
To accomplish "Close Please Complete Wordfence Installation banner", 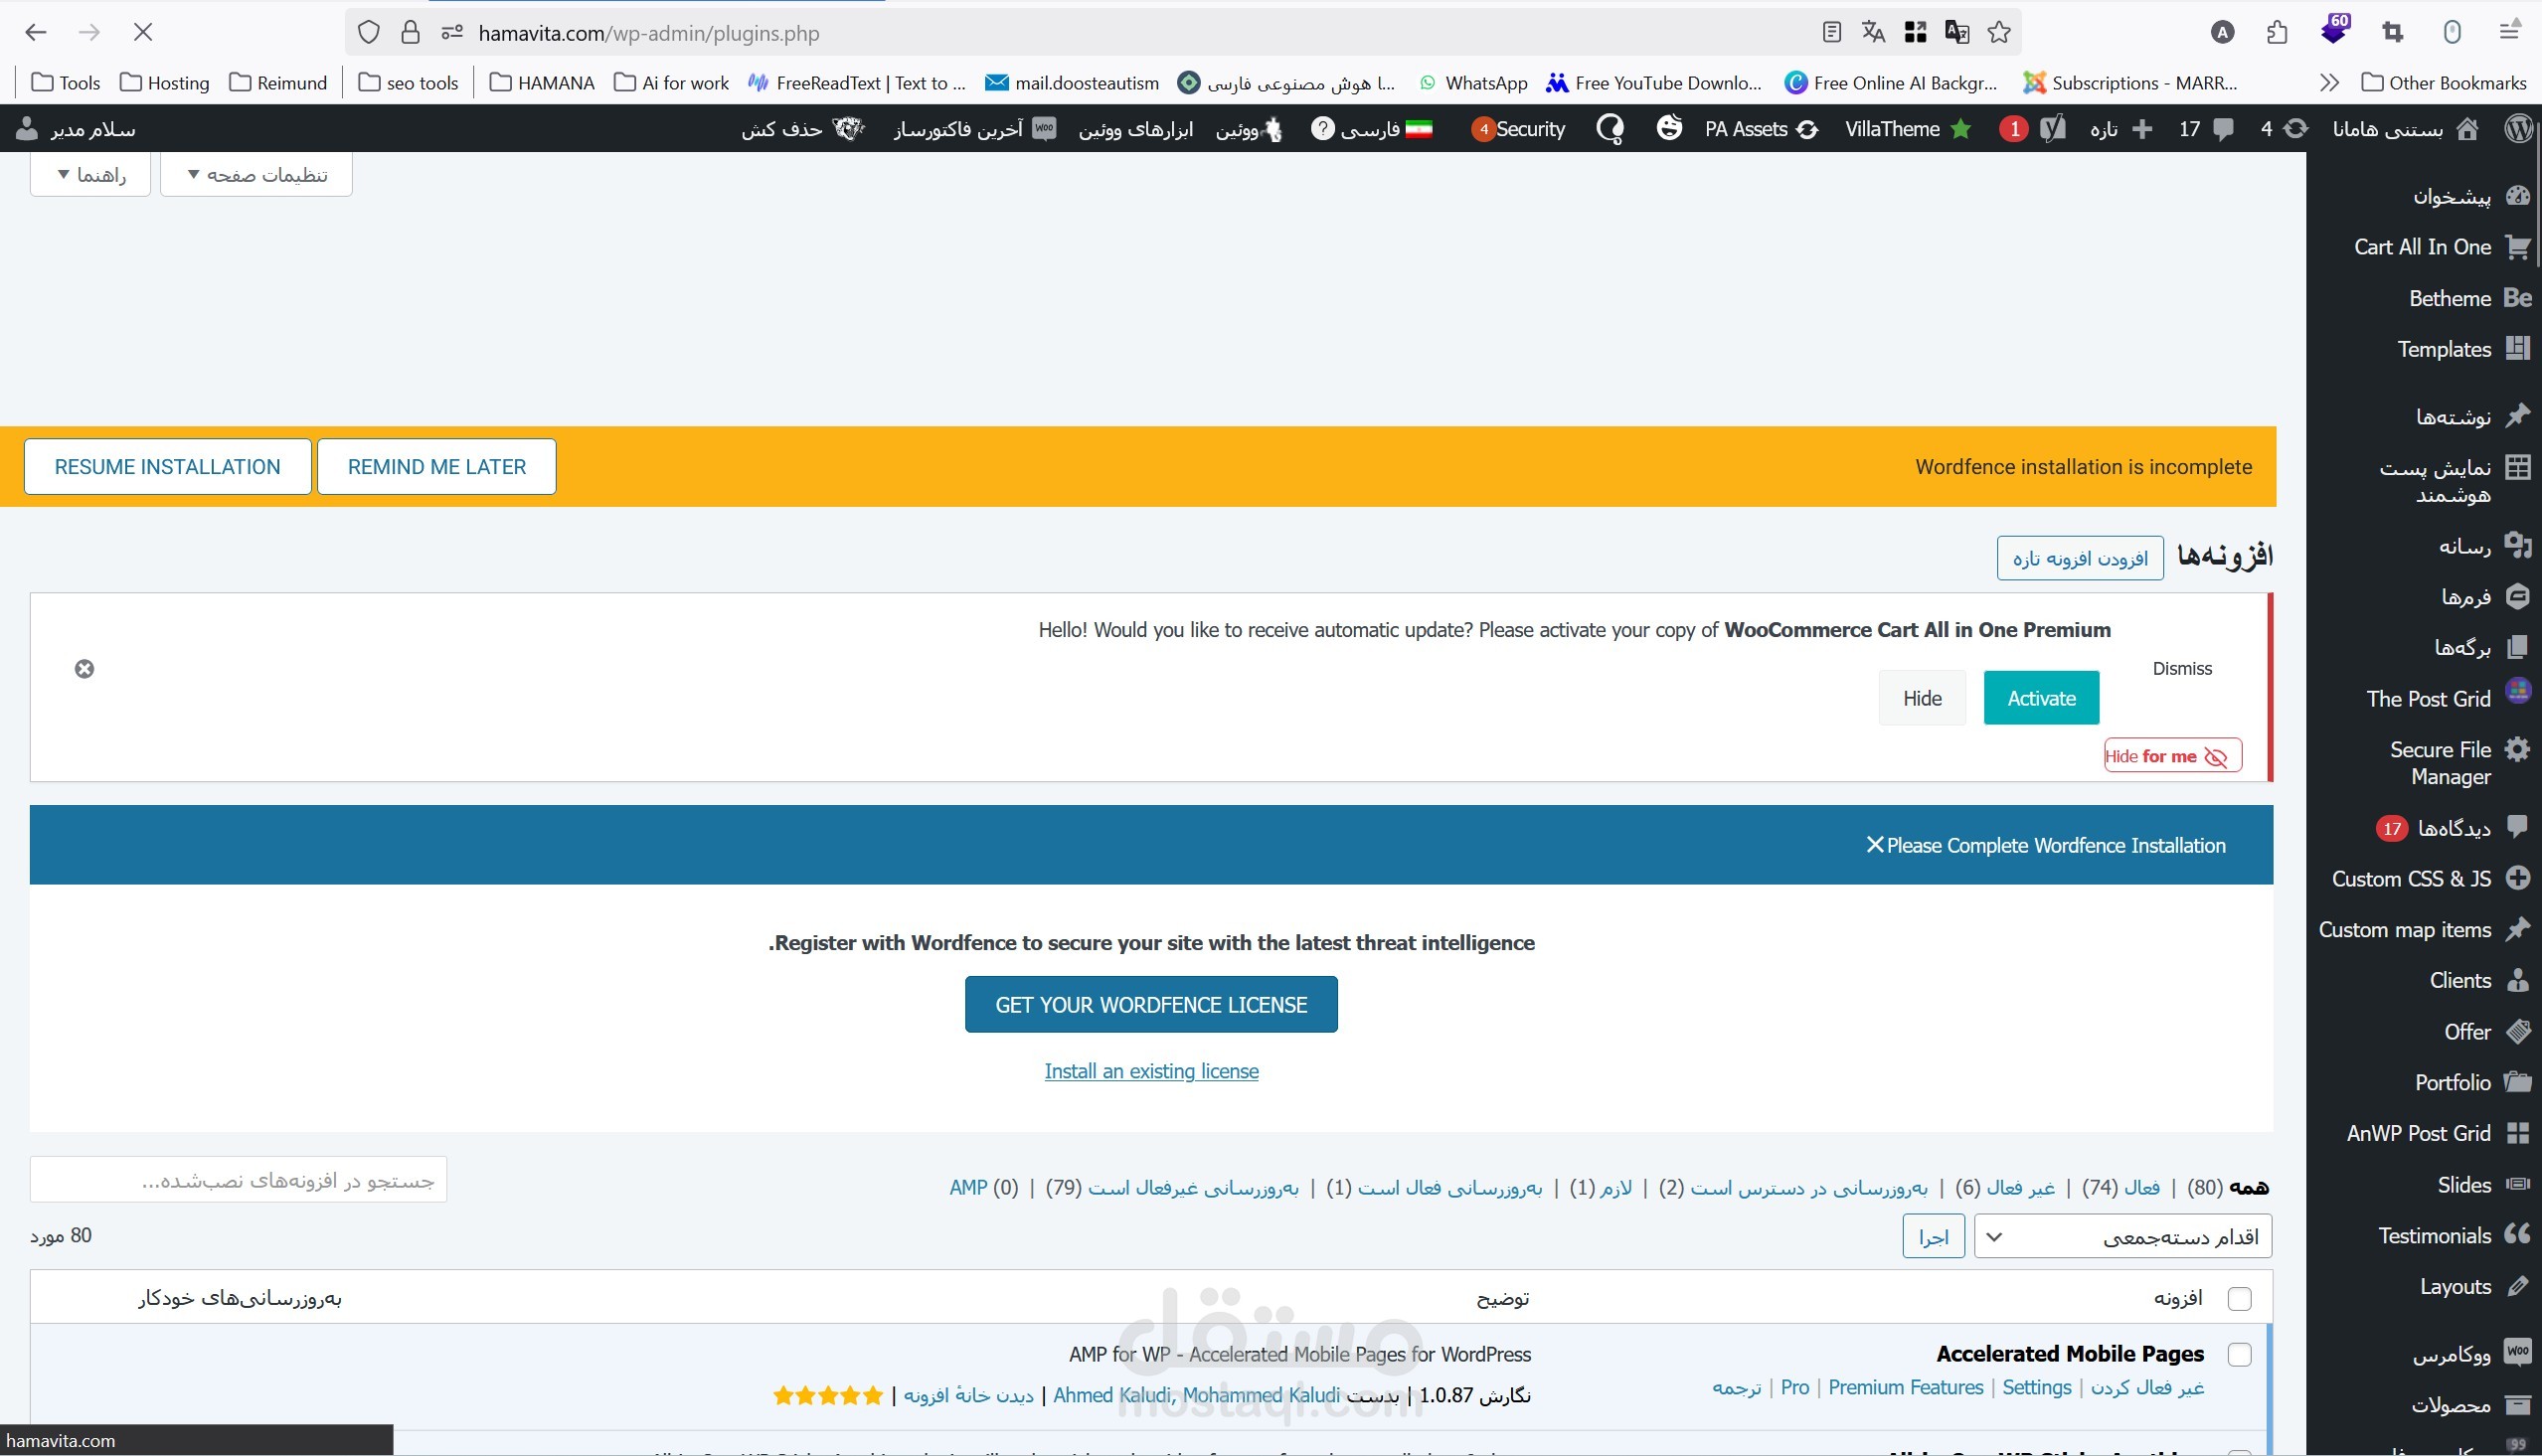I will point(1875,845).
